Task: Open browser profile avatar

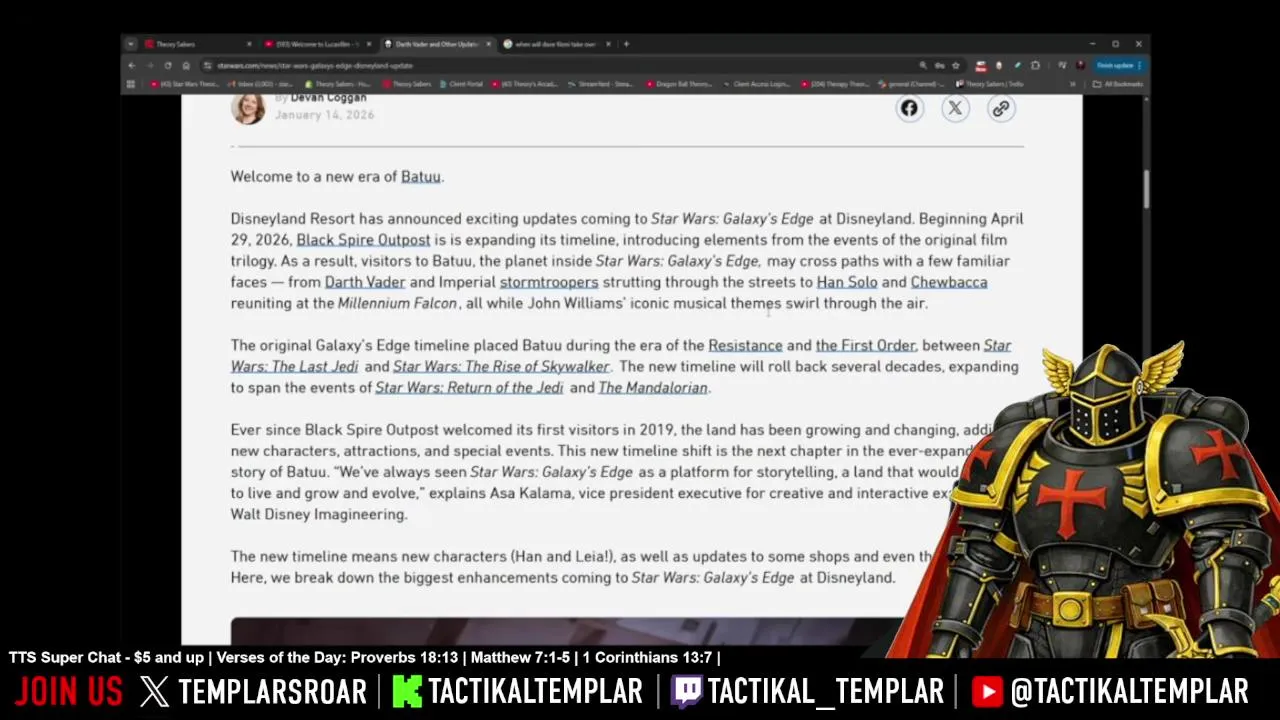Action: pyautogui.click(x=1080, y=65)
